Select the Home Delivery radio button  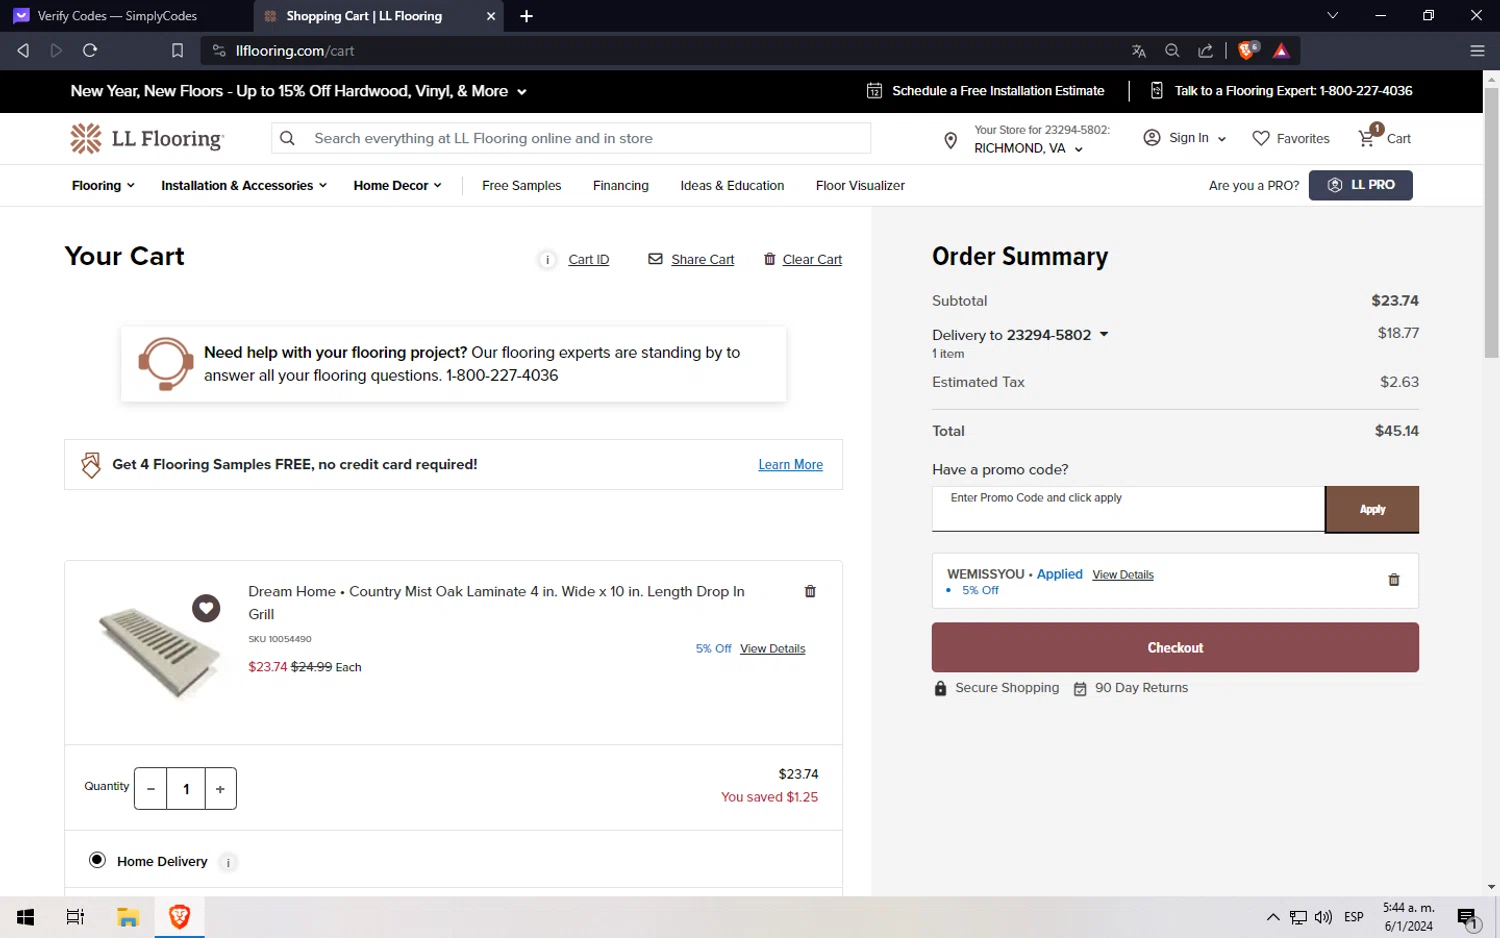[97, 860]
